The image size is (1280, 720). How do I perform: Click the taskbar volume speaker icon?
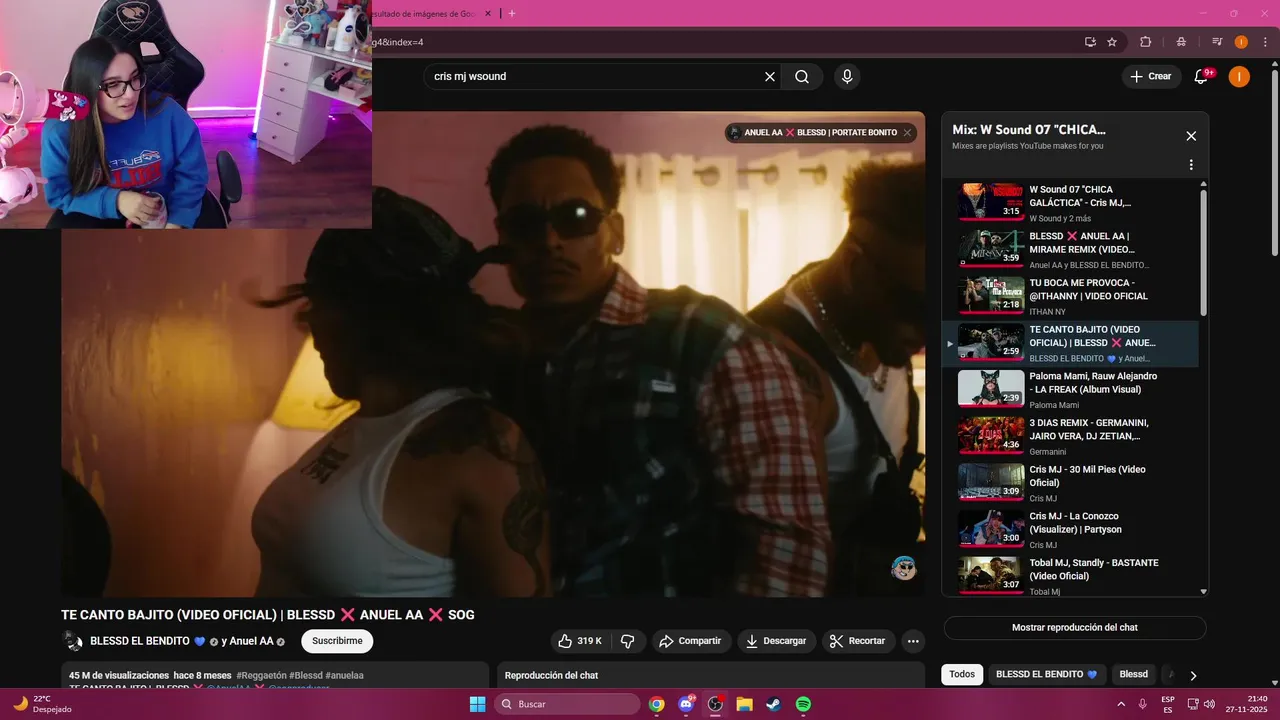pyautogui.click(x=1209, y=704)
